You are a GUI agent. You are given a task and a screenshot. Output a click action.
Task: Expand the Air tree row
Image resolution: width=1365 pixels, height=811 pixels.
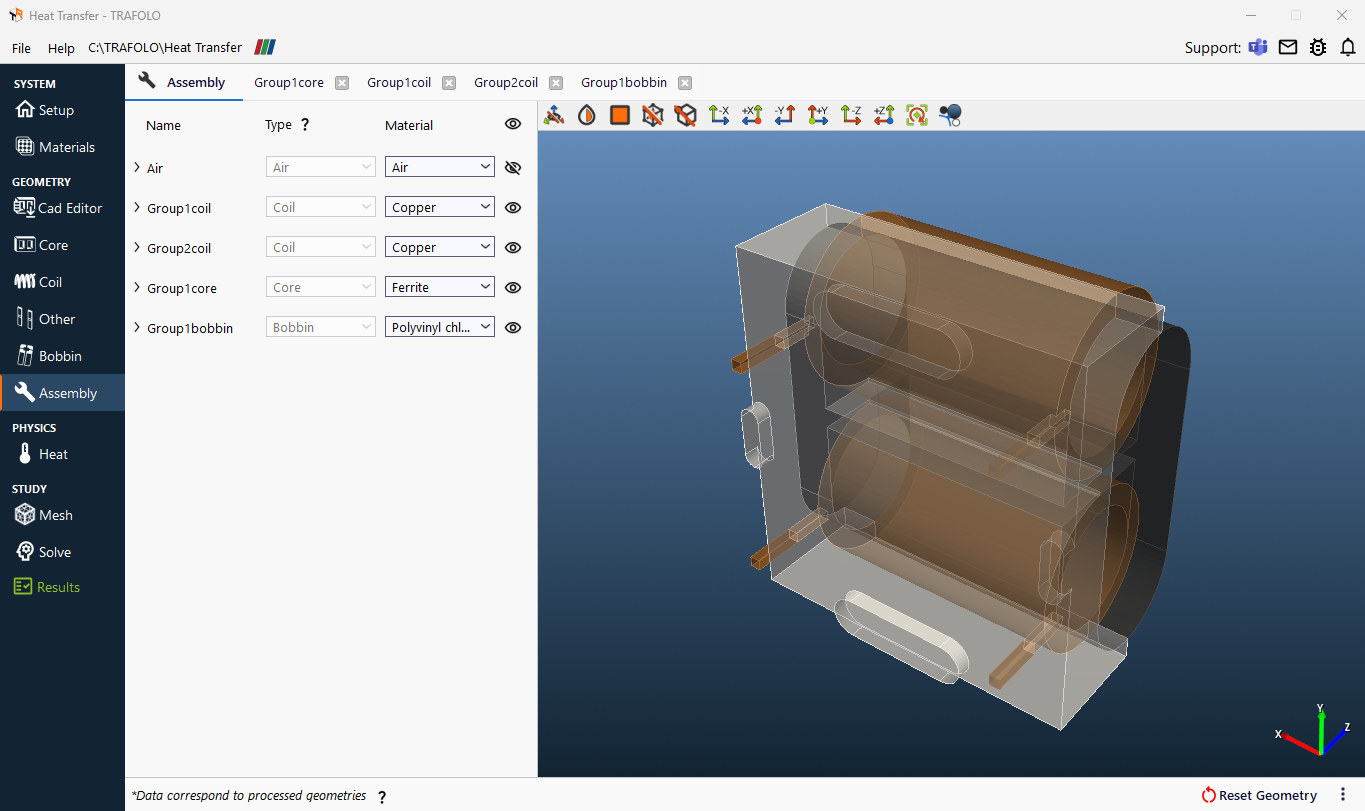point(137,167)
